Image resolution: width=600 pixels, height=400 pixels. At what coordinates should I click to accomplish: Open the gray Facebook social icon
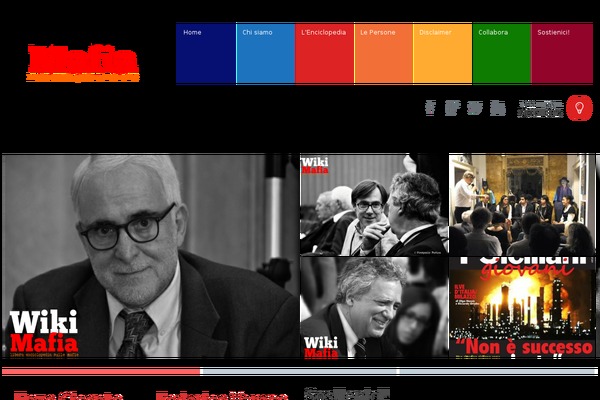point(430,108)
